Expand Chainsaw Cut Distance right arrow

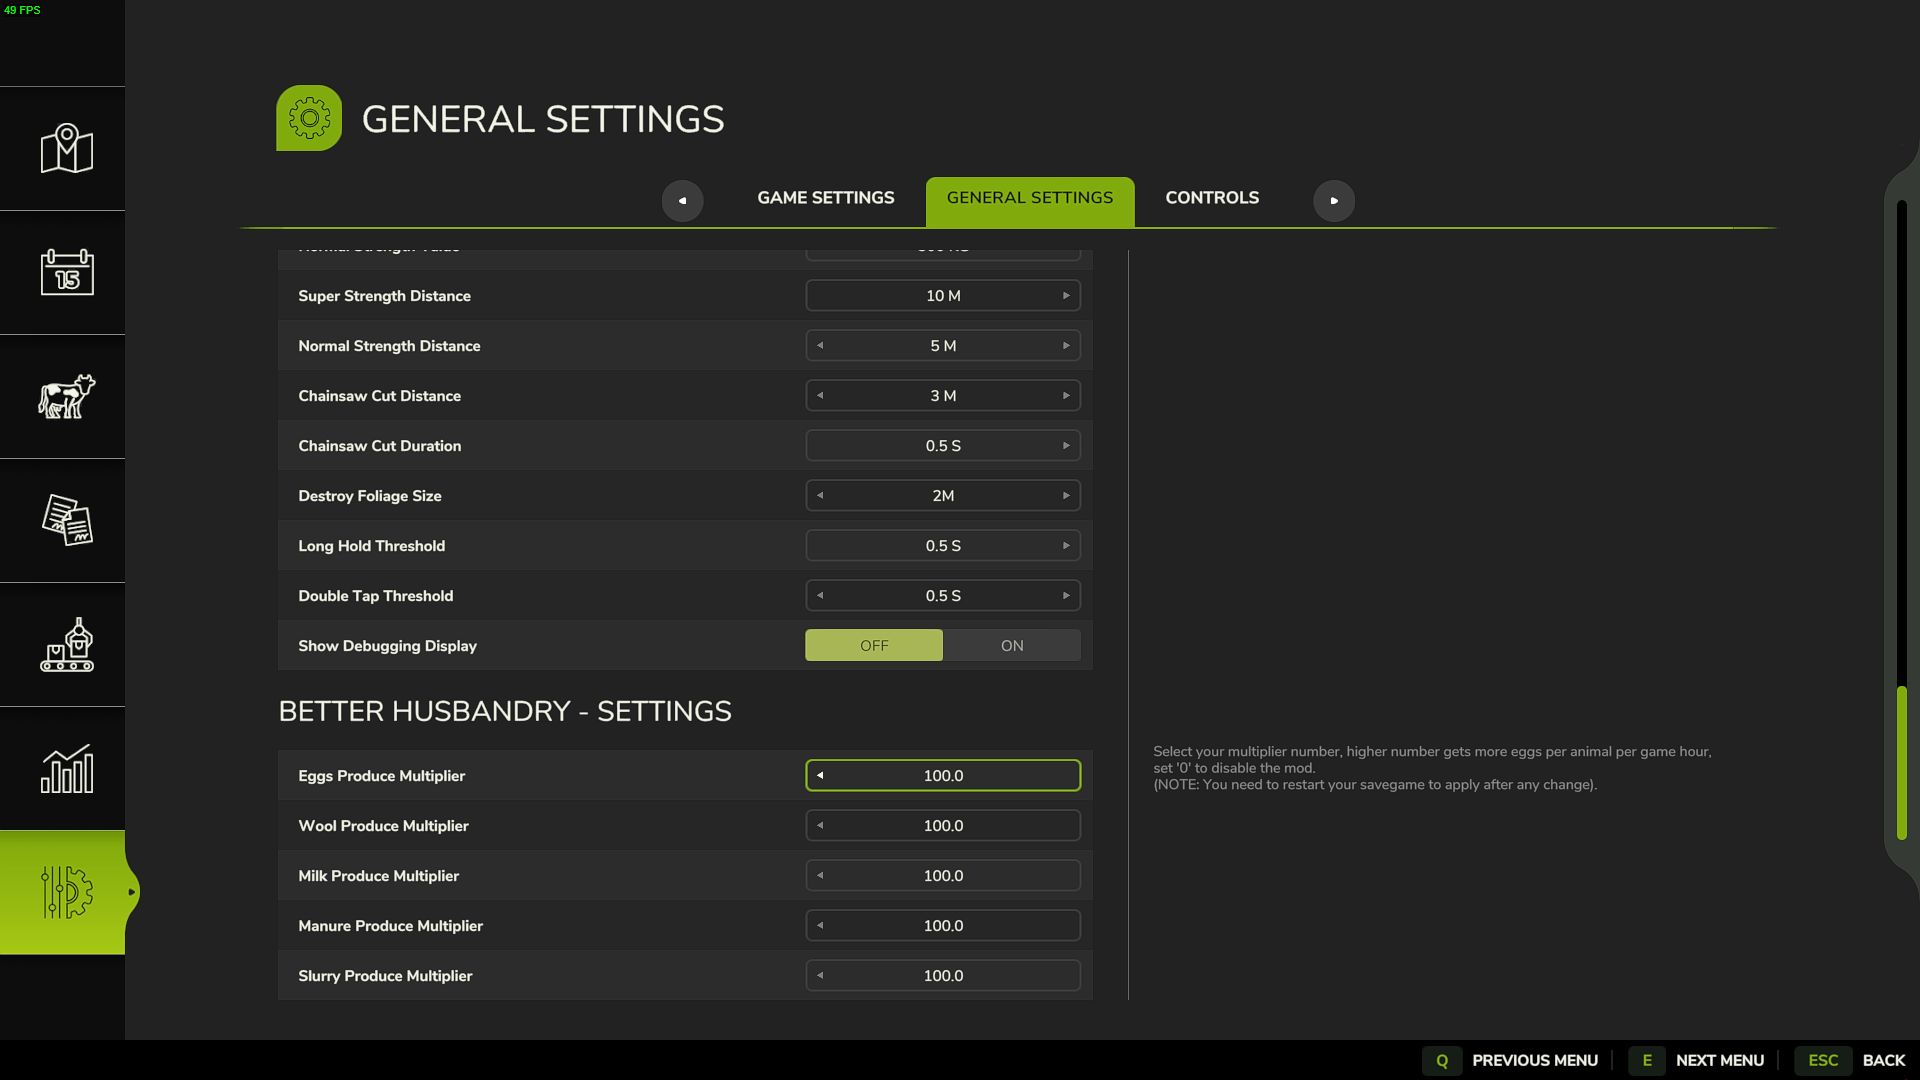point(1065,396)
